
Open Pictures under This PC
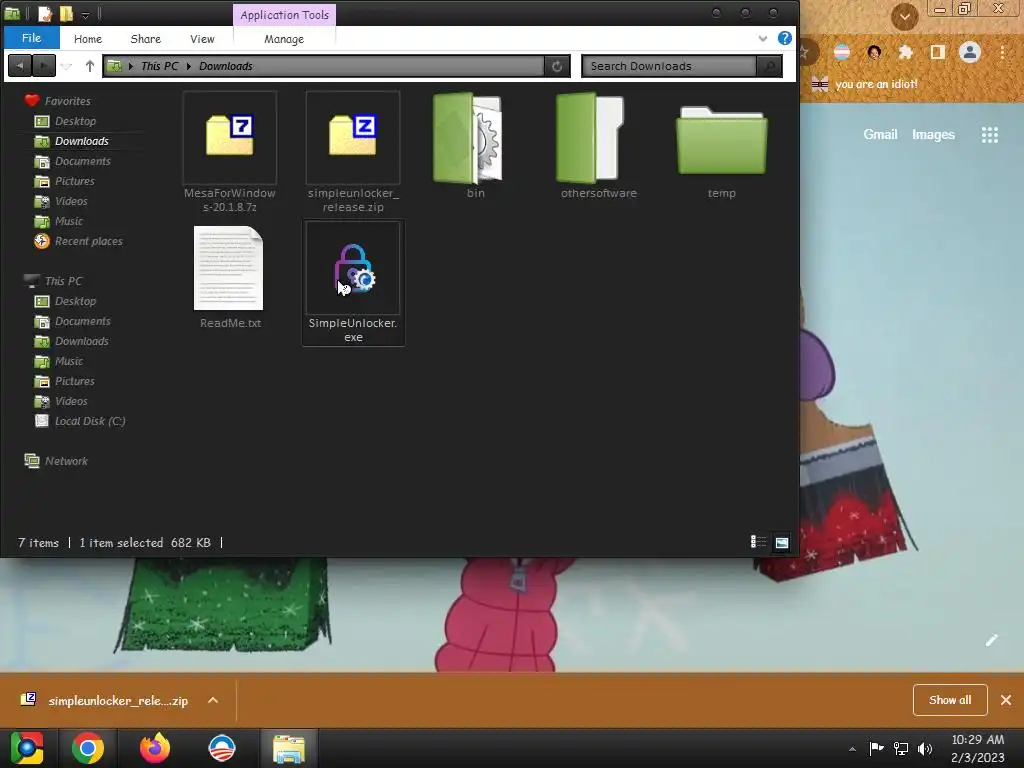tap(74, 381)
